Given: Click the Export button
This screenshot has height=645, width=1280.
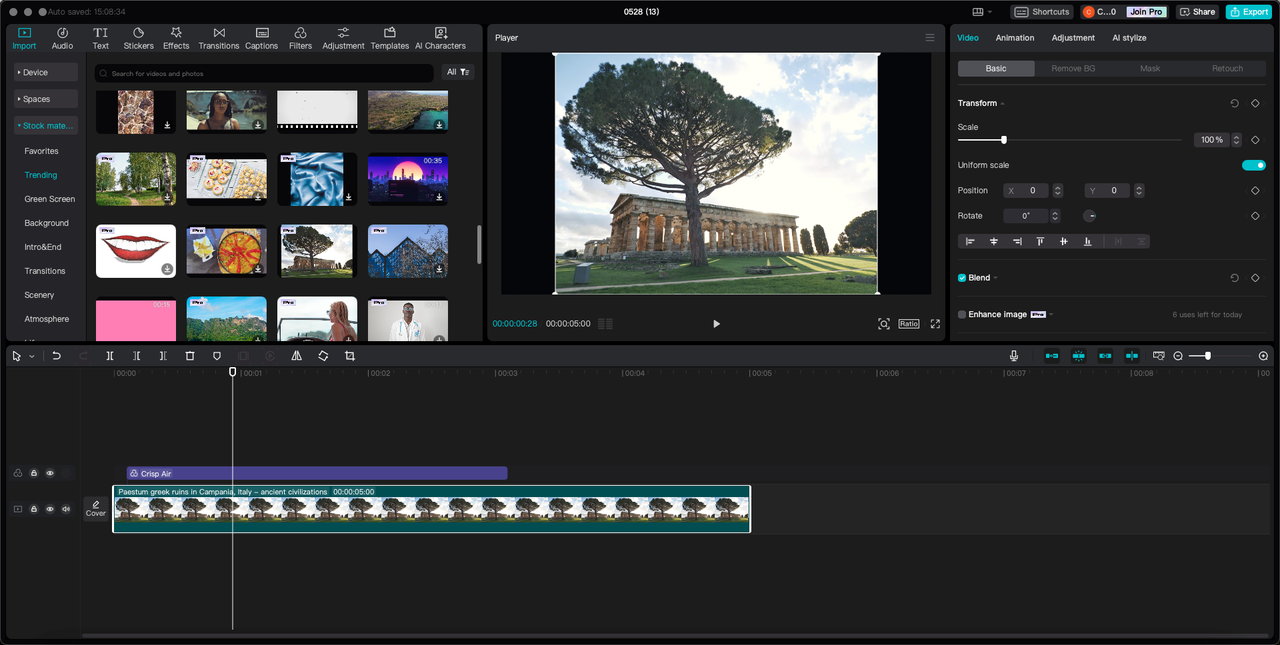Looking at the screenshot, I should 1249,12.
